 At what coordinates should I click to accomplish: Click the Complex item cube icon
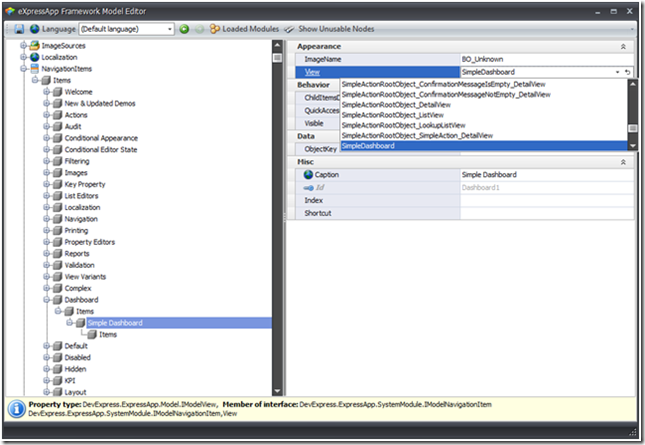[58, 288]
